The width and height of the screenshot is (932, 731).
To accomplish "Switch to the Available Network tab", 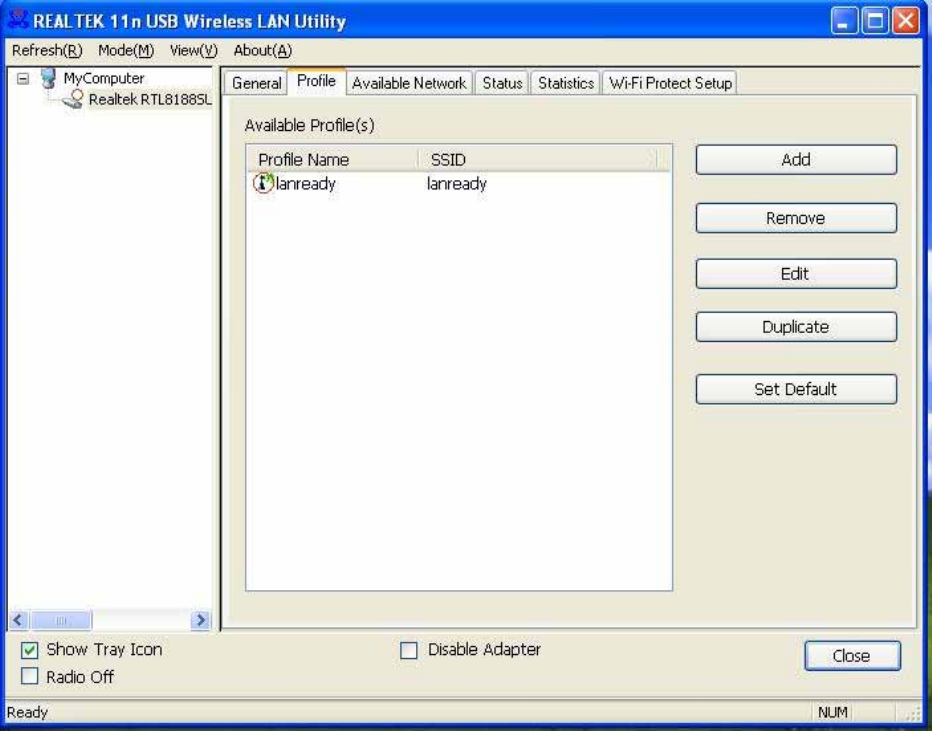I will (x=409, y=83).
